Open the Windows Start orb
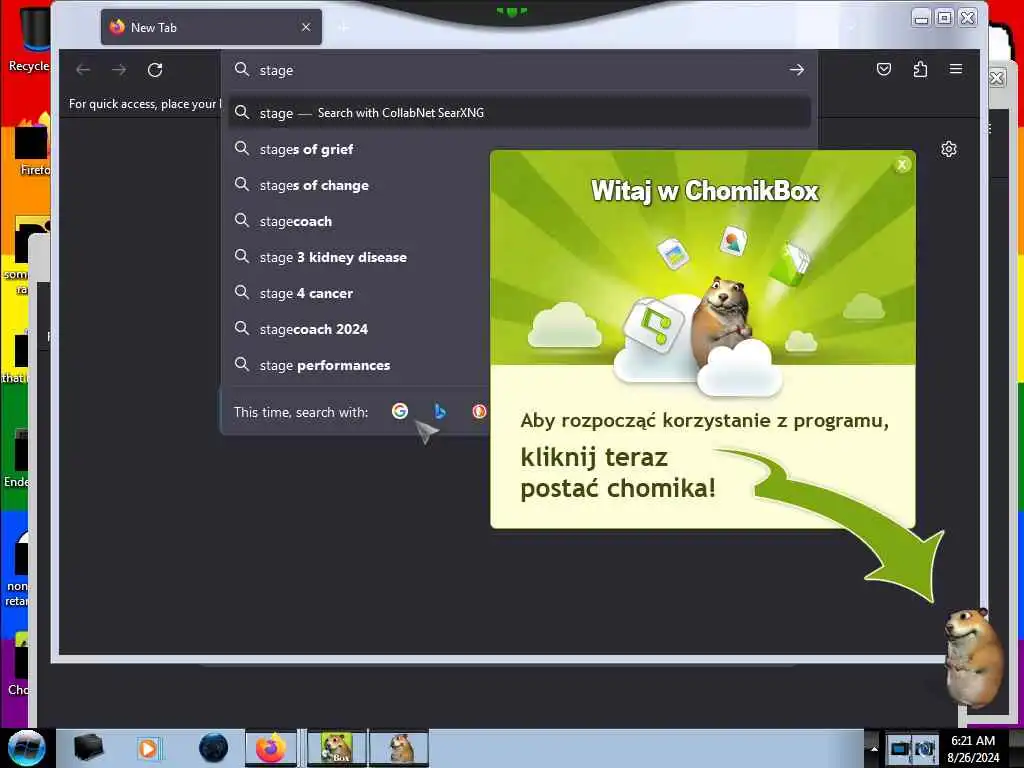Image resolution: width=1024 pixels, height=768 pixels. (x=26, y=748)
